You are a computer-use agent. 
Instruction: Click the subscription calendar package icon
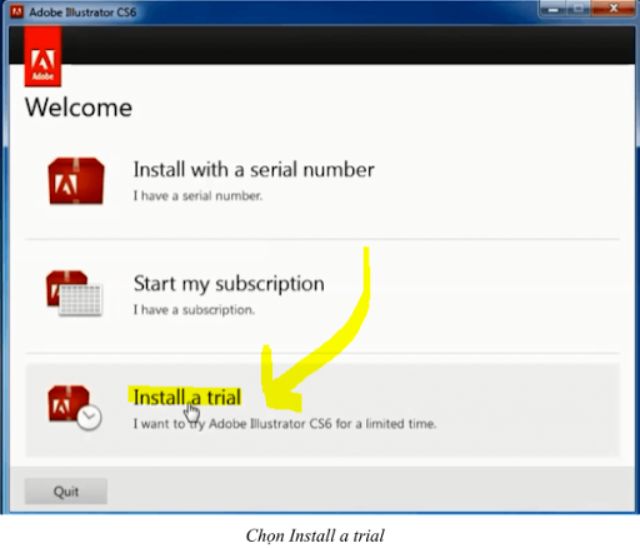point(74,293)
